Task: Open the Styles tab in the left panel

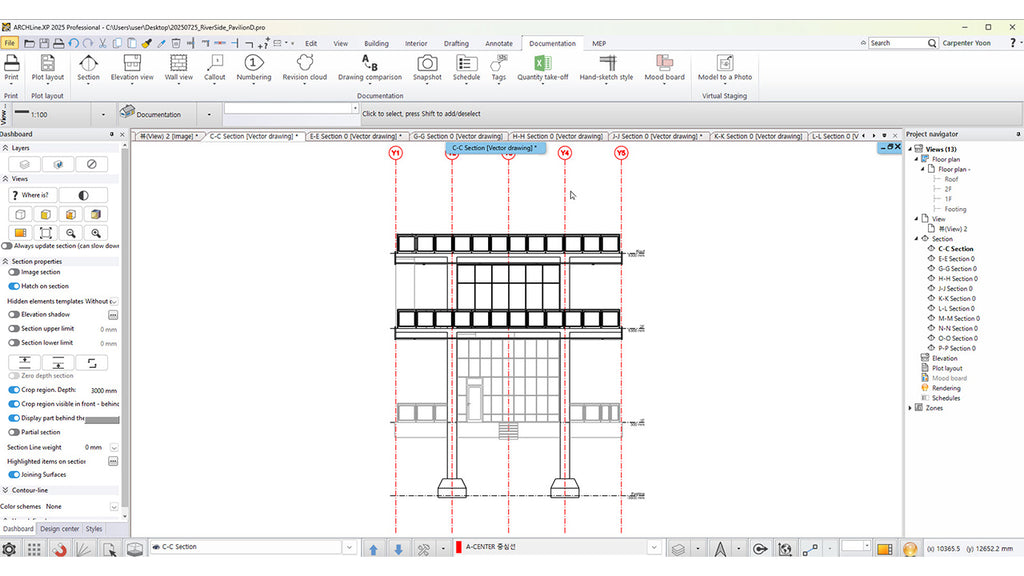Action: tap(94, 529)
